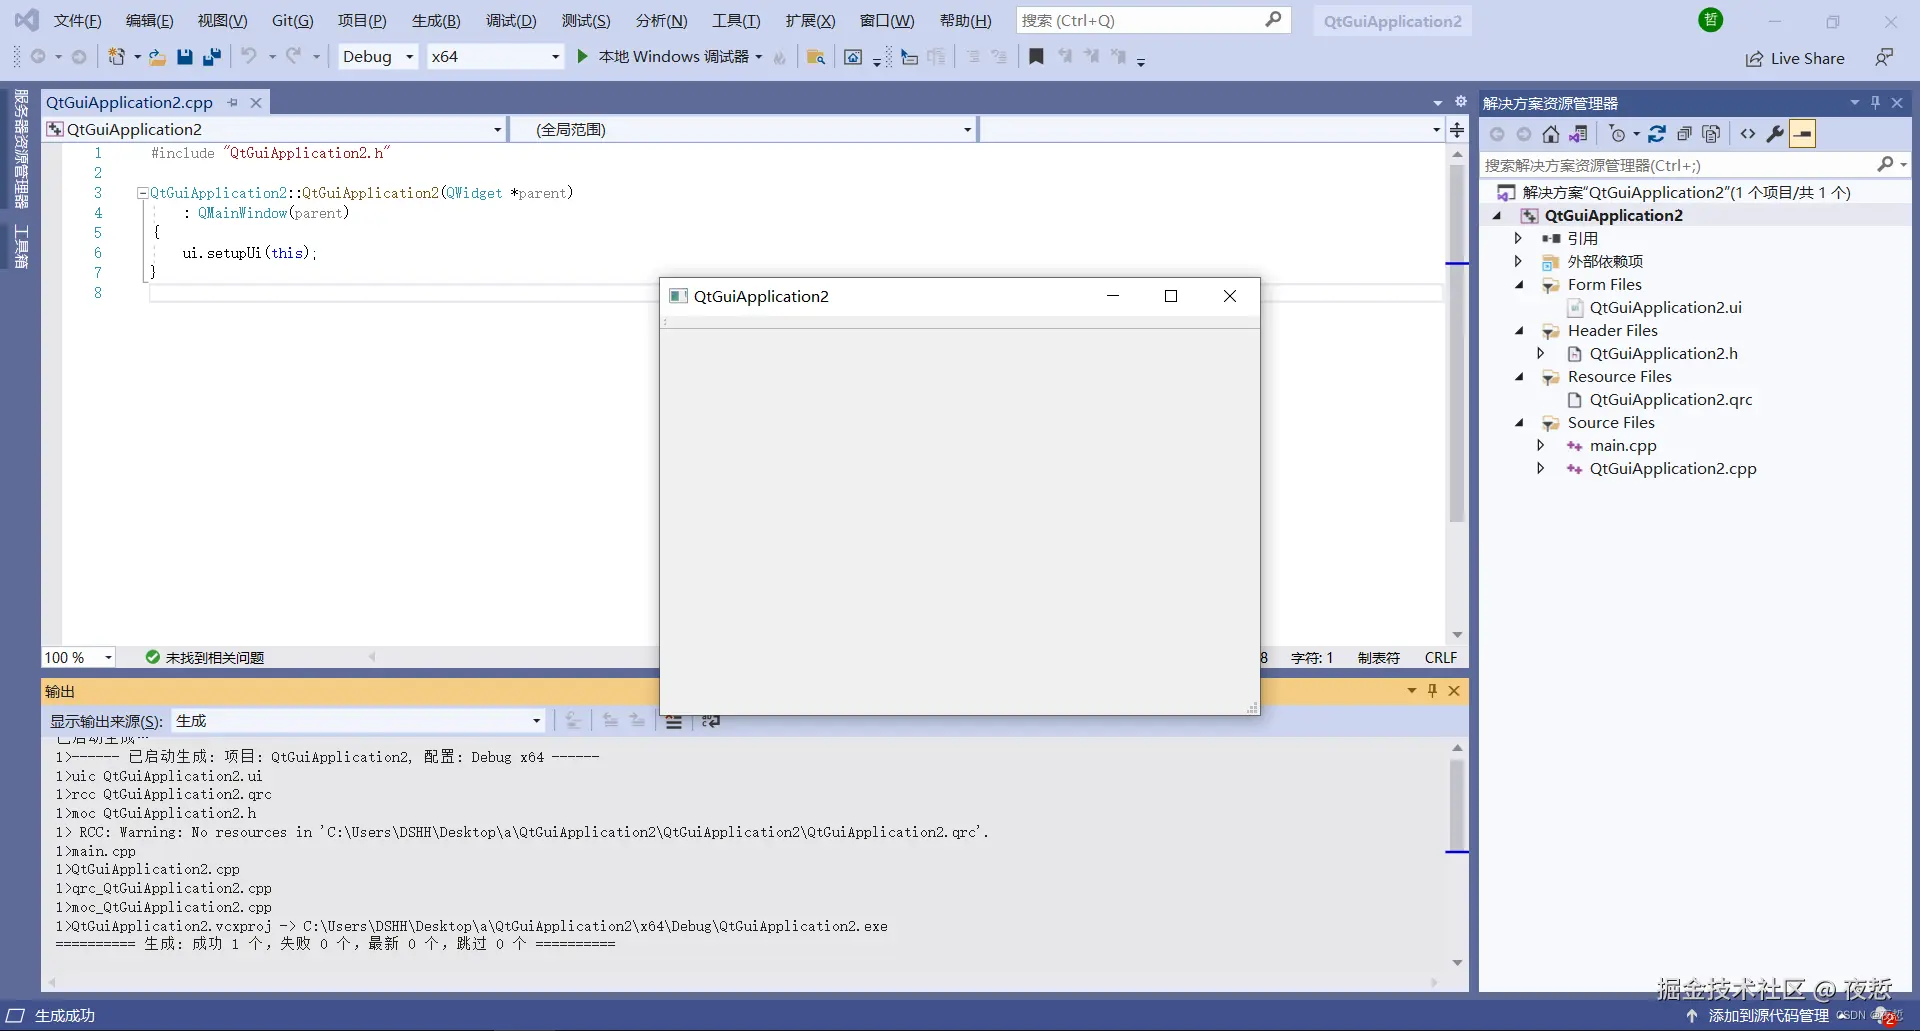1920x1031 pixels.
Task: Open the Debug configuration dropdown
Action: pos(377,57)
